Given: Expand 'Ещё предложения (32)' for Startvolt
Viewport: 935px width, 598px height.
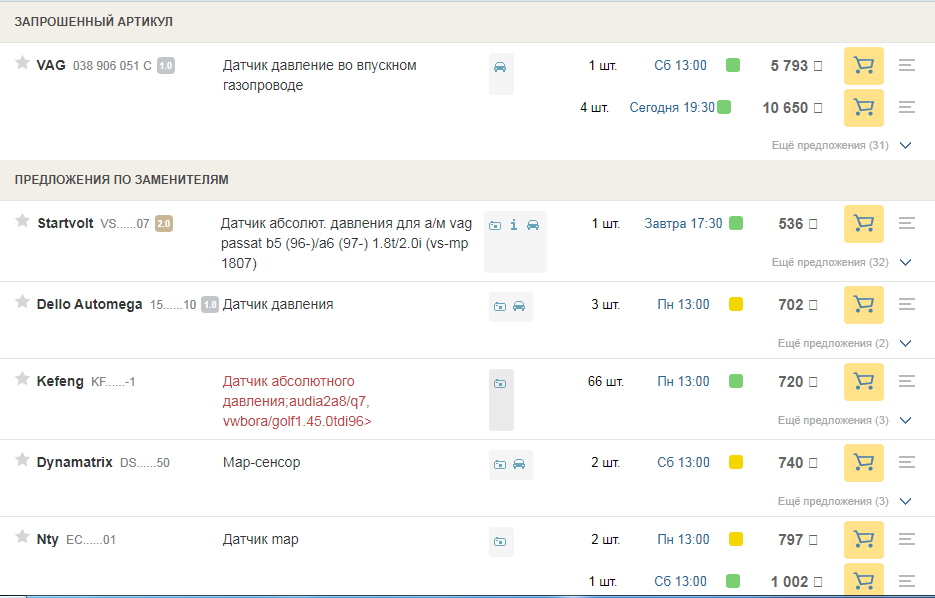Looking at the screenshot, I should point(842,262).
